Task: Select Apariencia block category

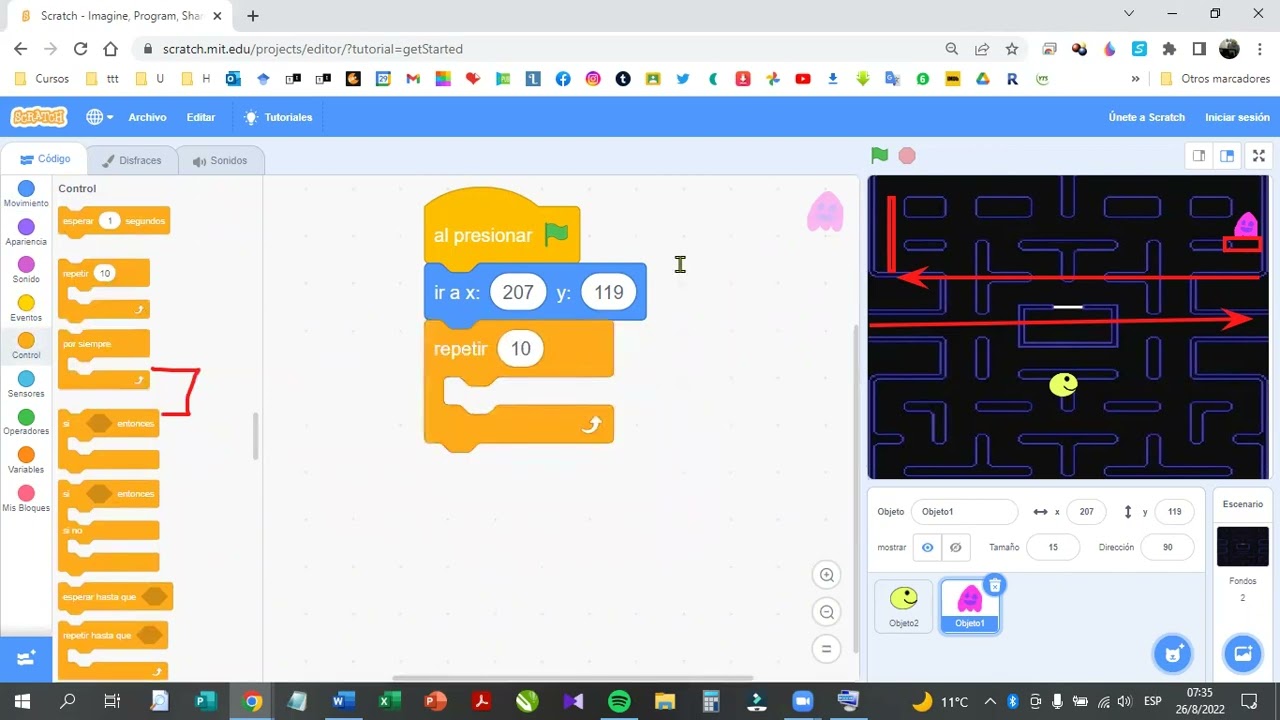Action: pyautogui.click(x=26, y=232)
